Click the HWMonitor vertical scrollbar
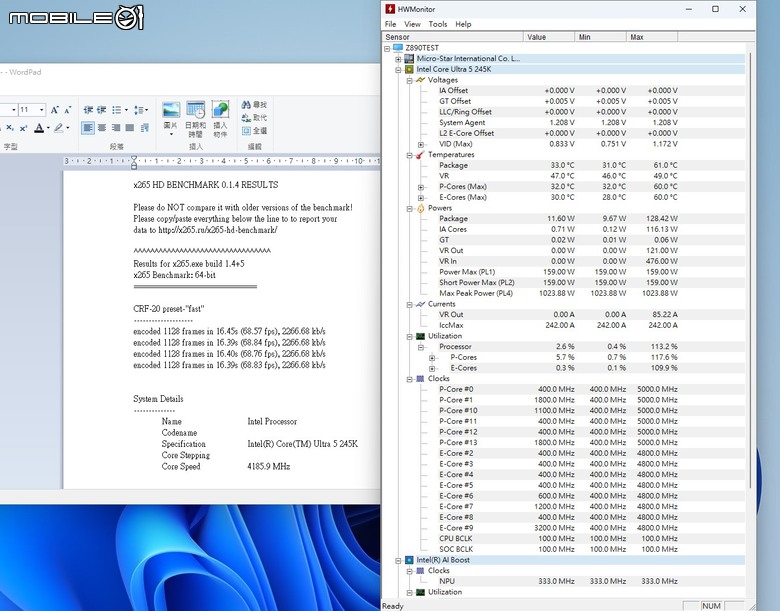This screenshot has width=780, height=611. (750, 269)
